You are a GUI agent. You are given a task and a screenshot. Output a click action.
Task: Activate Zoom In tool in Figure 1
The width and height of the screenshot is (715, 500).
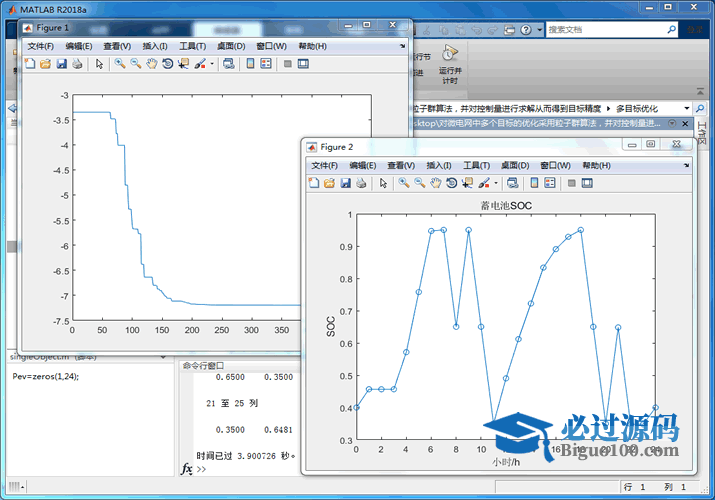[x=120, y=64]
